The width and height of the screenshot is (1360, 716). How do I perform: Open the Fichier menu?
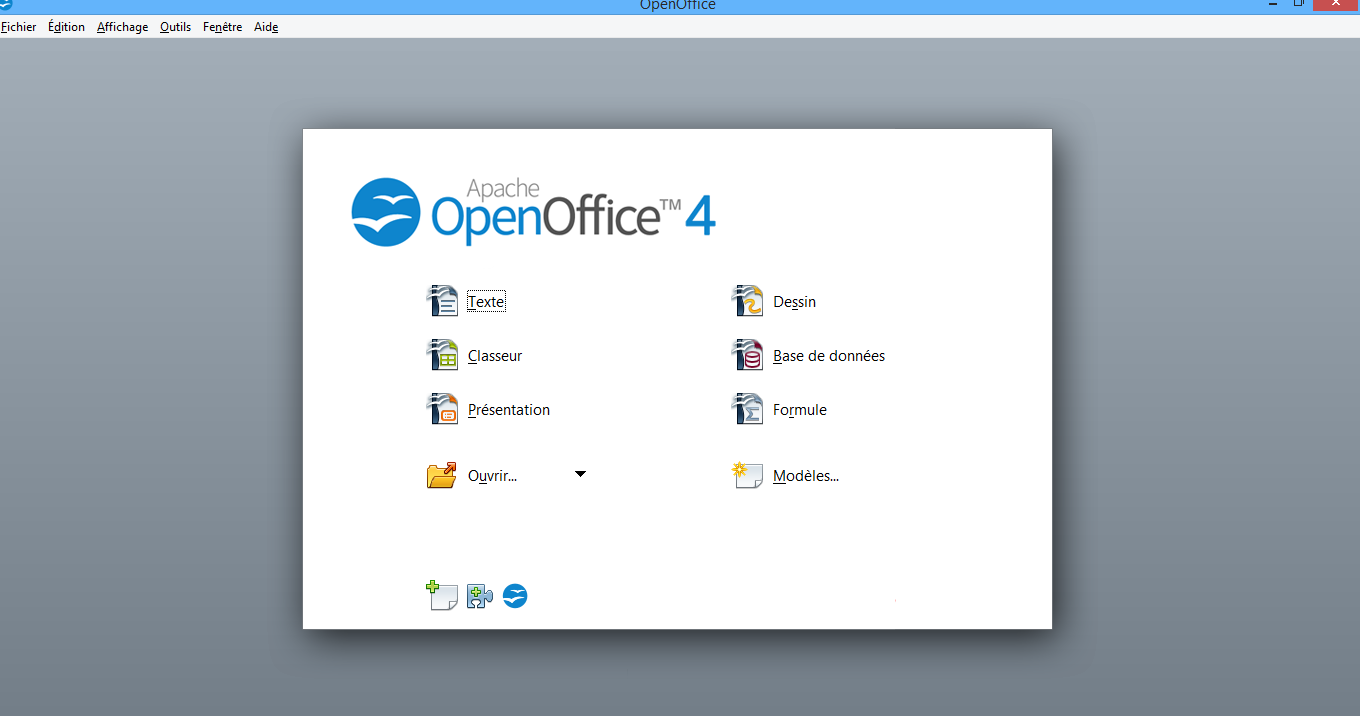coord(18,27)
